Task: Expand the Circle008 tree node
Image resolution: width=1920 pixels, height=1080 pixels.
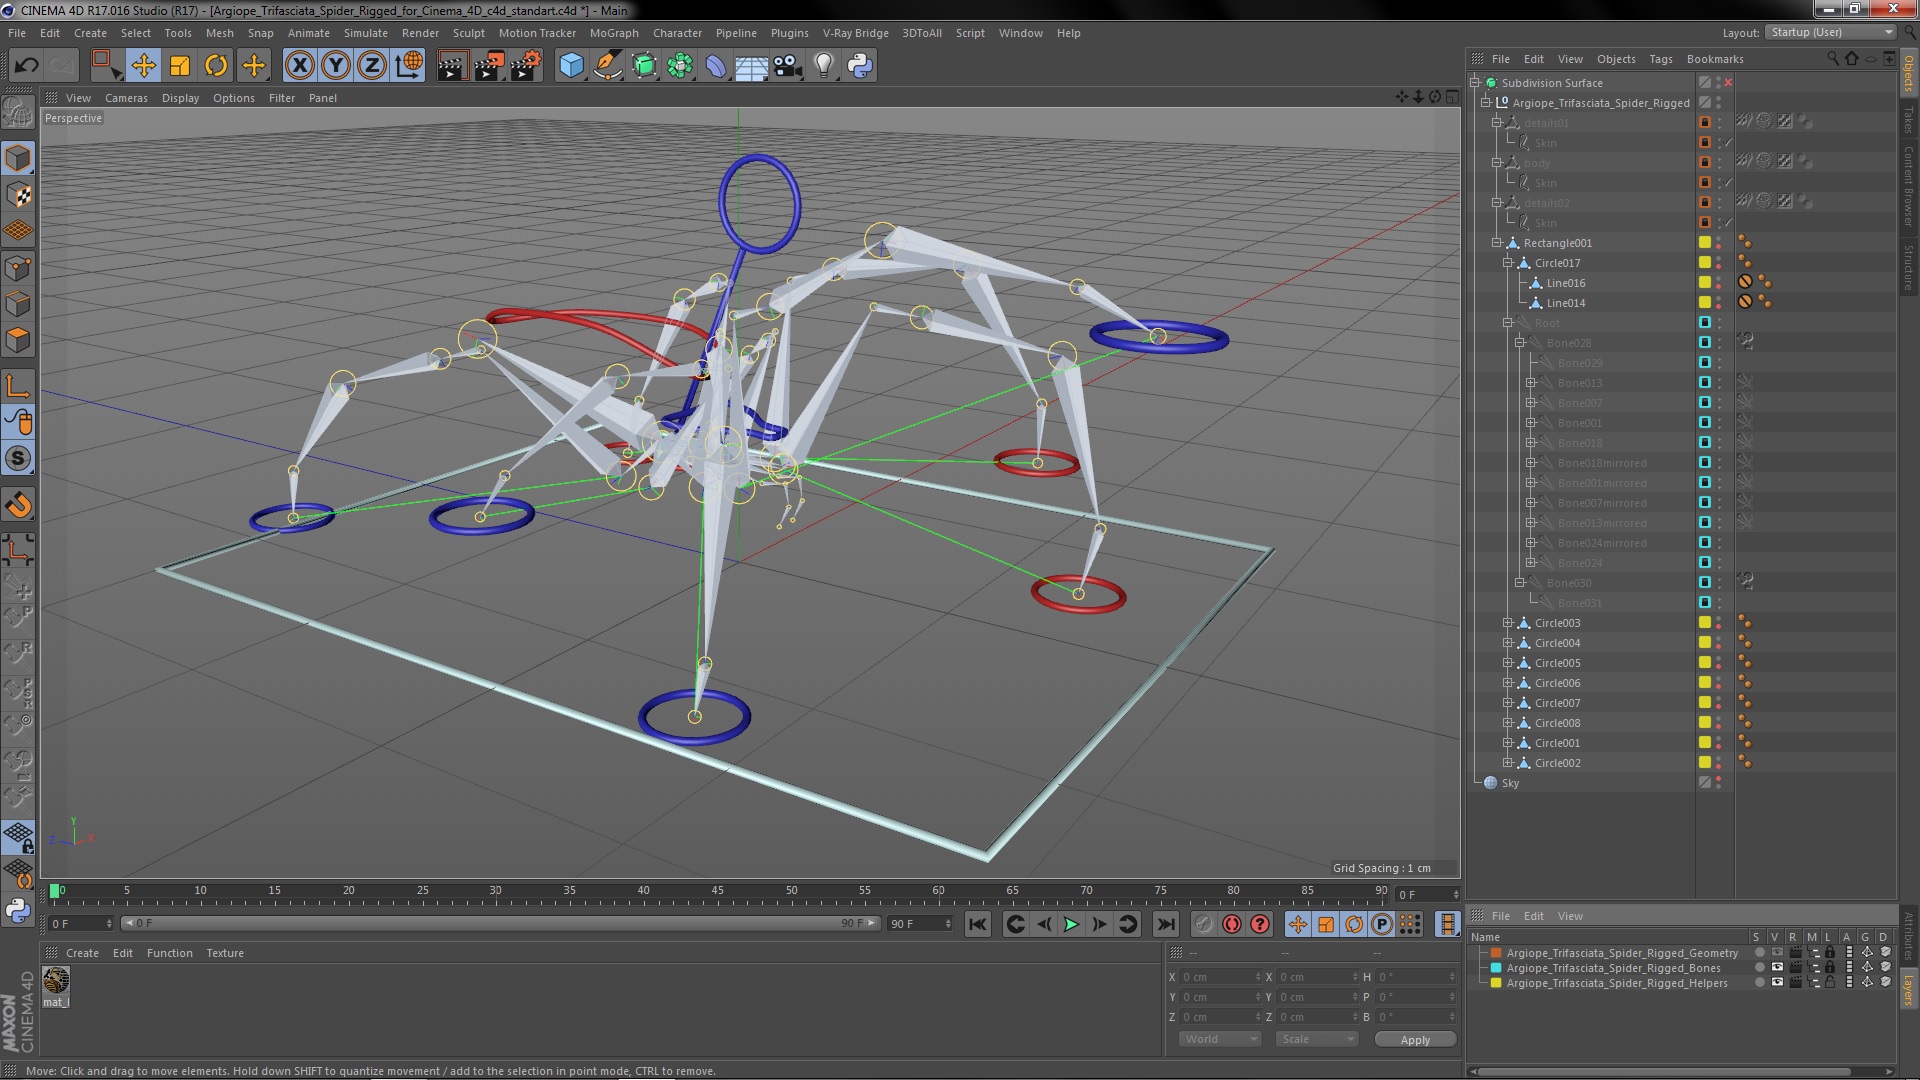Action: click(1508, 723)
